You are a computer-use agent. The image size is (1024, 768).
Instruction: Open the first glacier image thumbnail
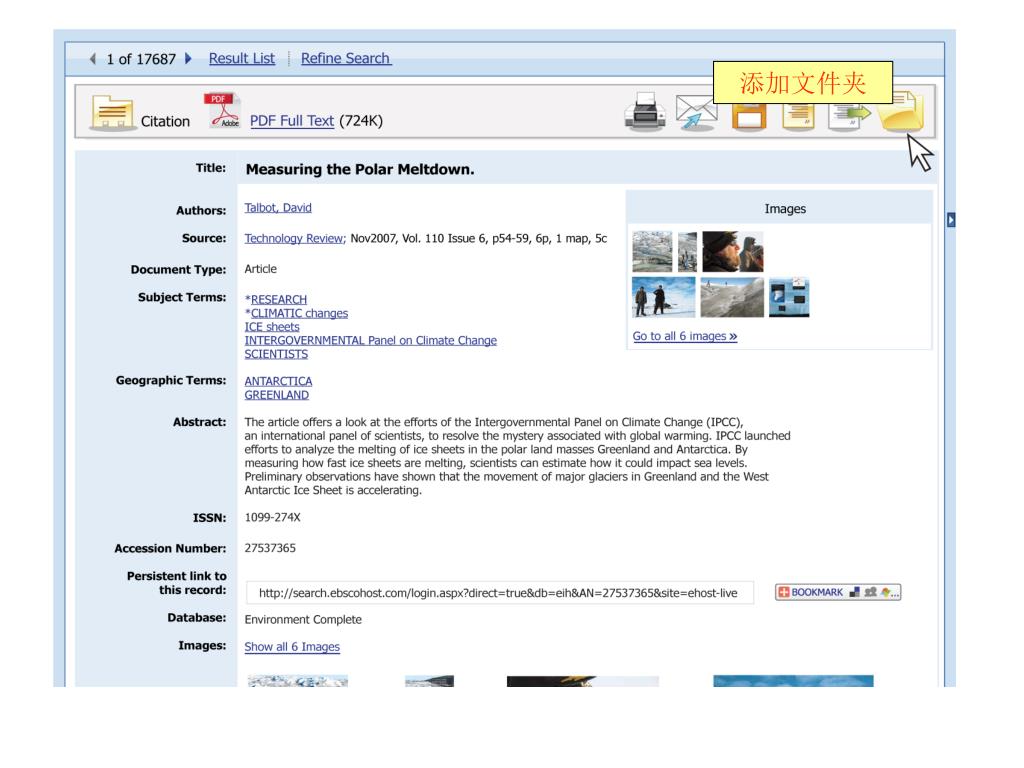[x=652, y=251]
